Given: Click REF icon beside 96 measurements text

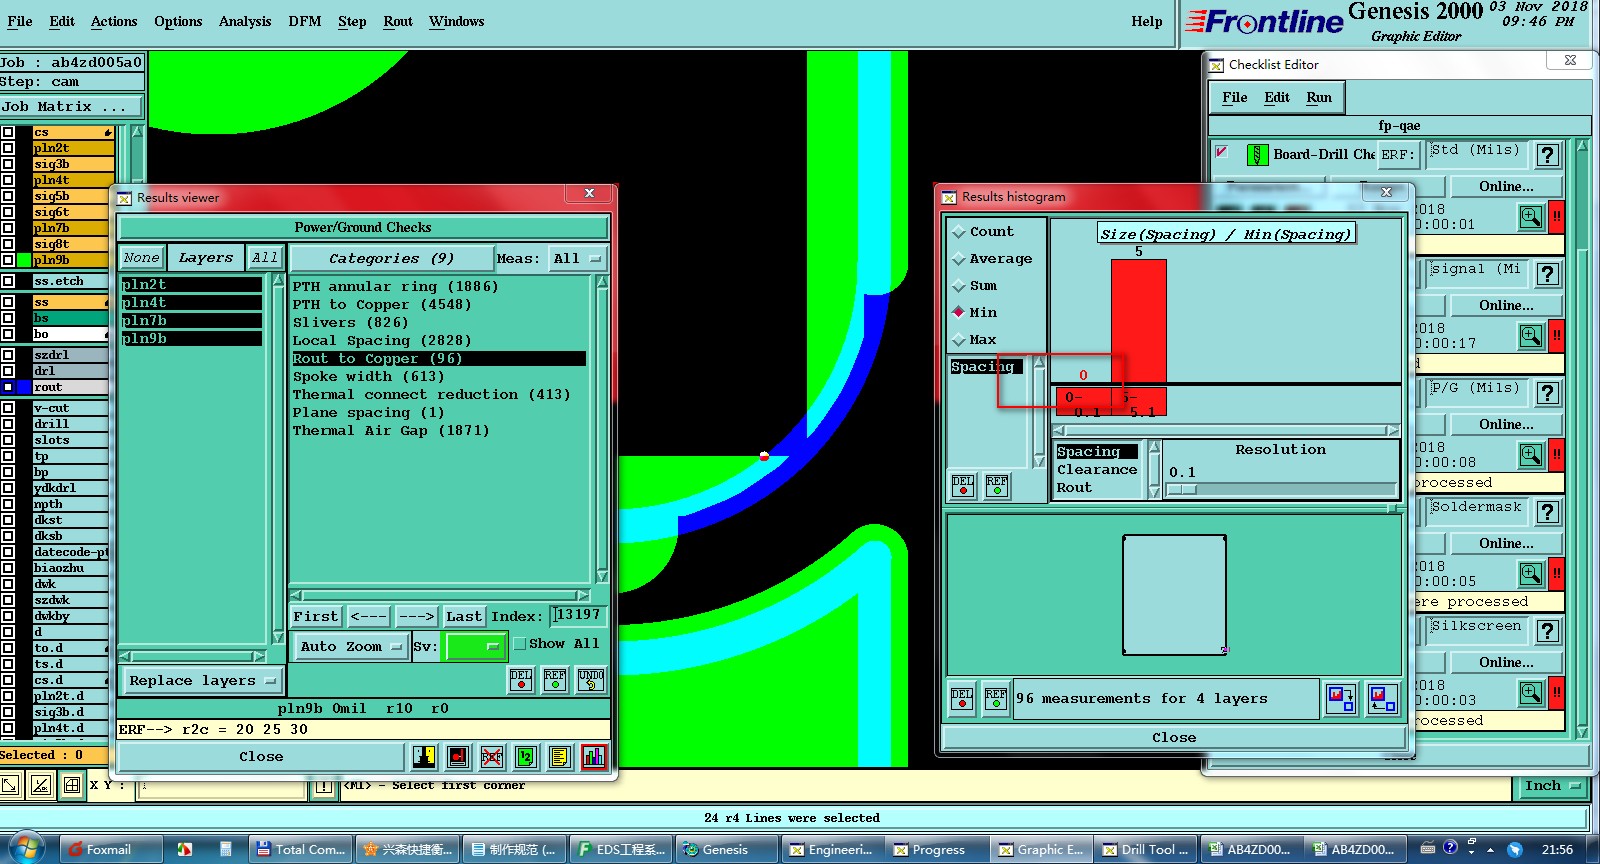Looking at the screenshot, I should coord(996,698).
